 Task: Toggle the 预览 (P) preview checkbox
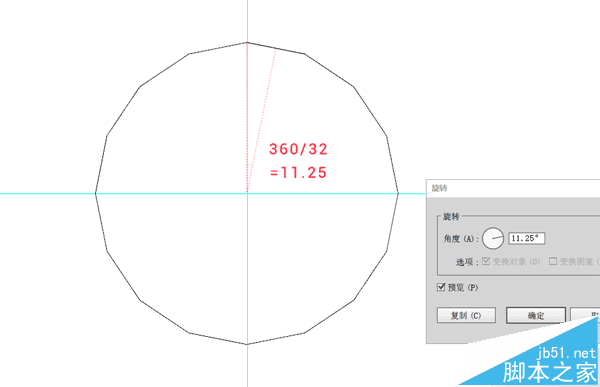(x=441, y=287)
